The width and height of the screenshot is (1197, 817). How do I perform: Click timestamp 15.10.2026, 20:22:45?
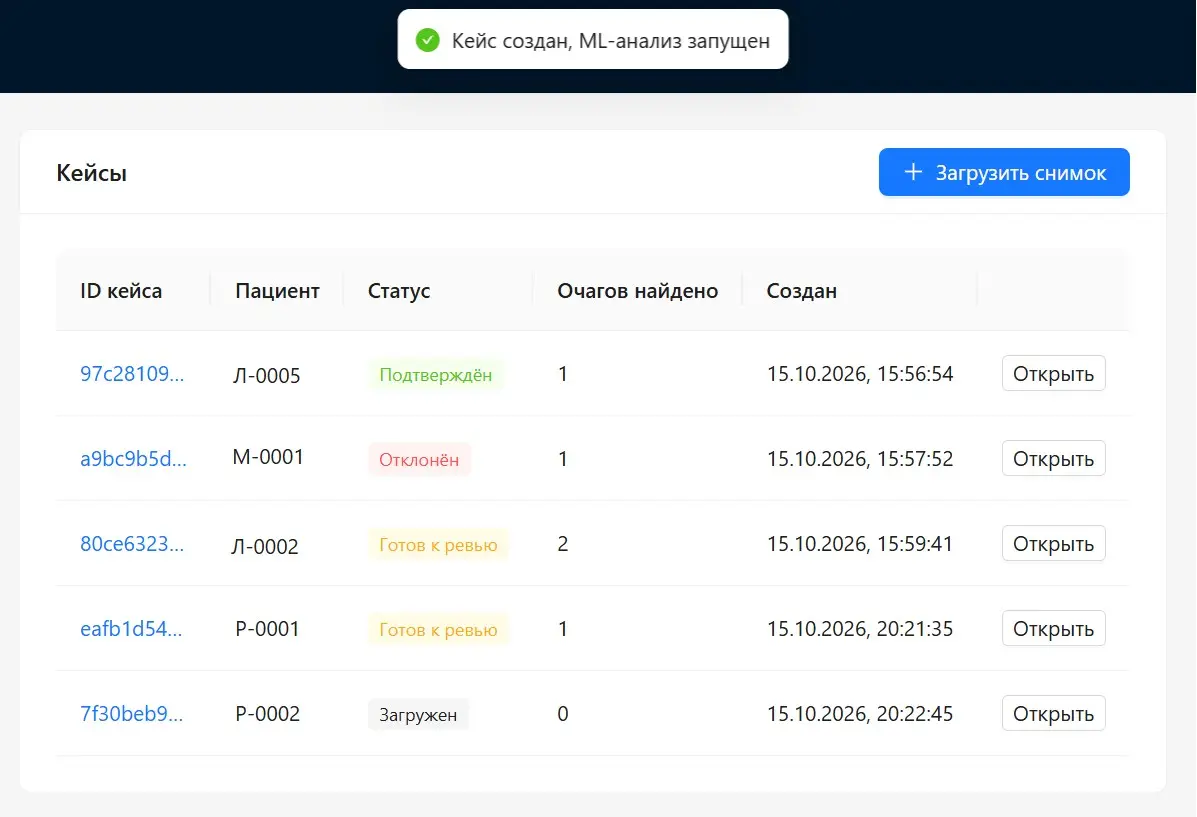860,713
